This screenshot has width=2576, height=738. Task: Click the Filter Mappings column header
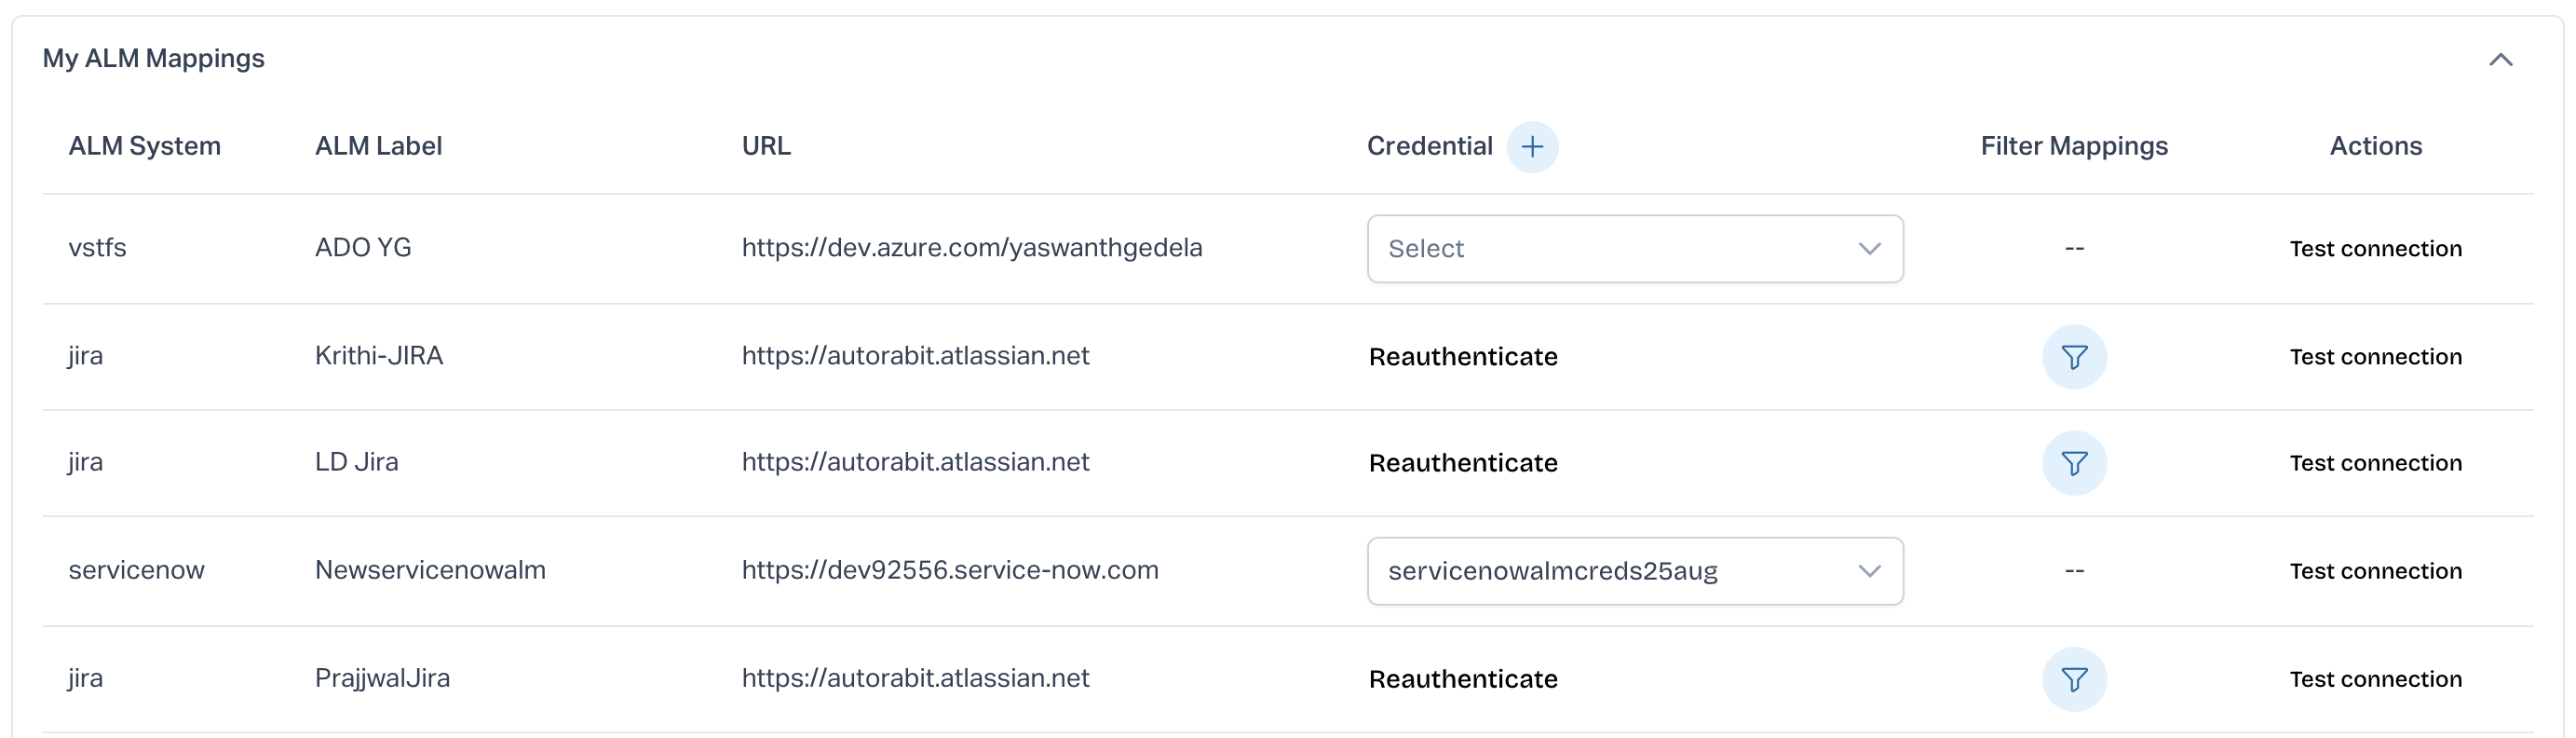click(x=2074, y=146)
